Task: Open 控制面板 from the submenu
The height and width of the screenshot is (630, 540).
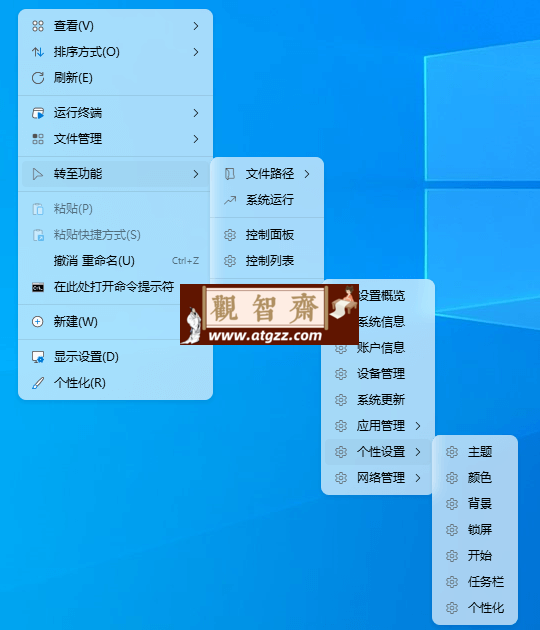Action: 267,235
